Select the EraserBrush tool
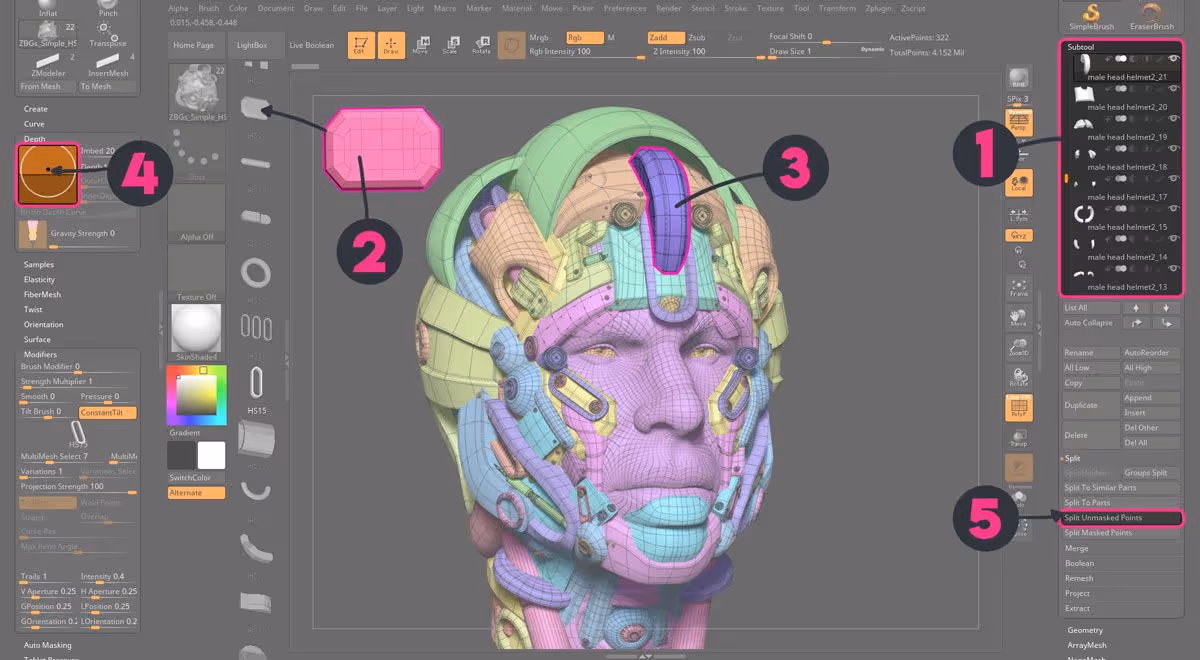Screen dimensions: 1200x660 [x=1151, y=17]
